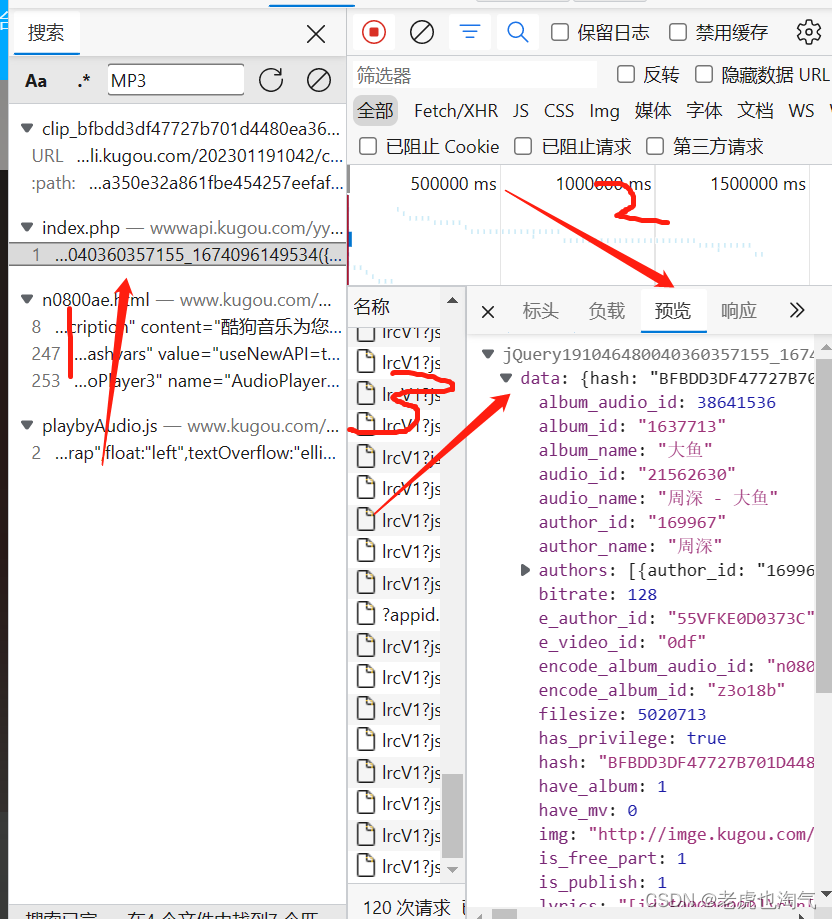Close the request details pane
Image resolution: width=832 pixels, height=919 pixels.
[x=487, y=311]
